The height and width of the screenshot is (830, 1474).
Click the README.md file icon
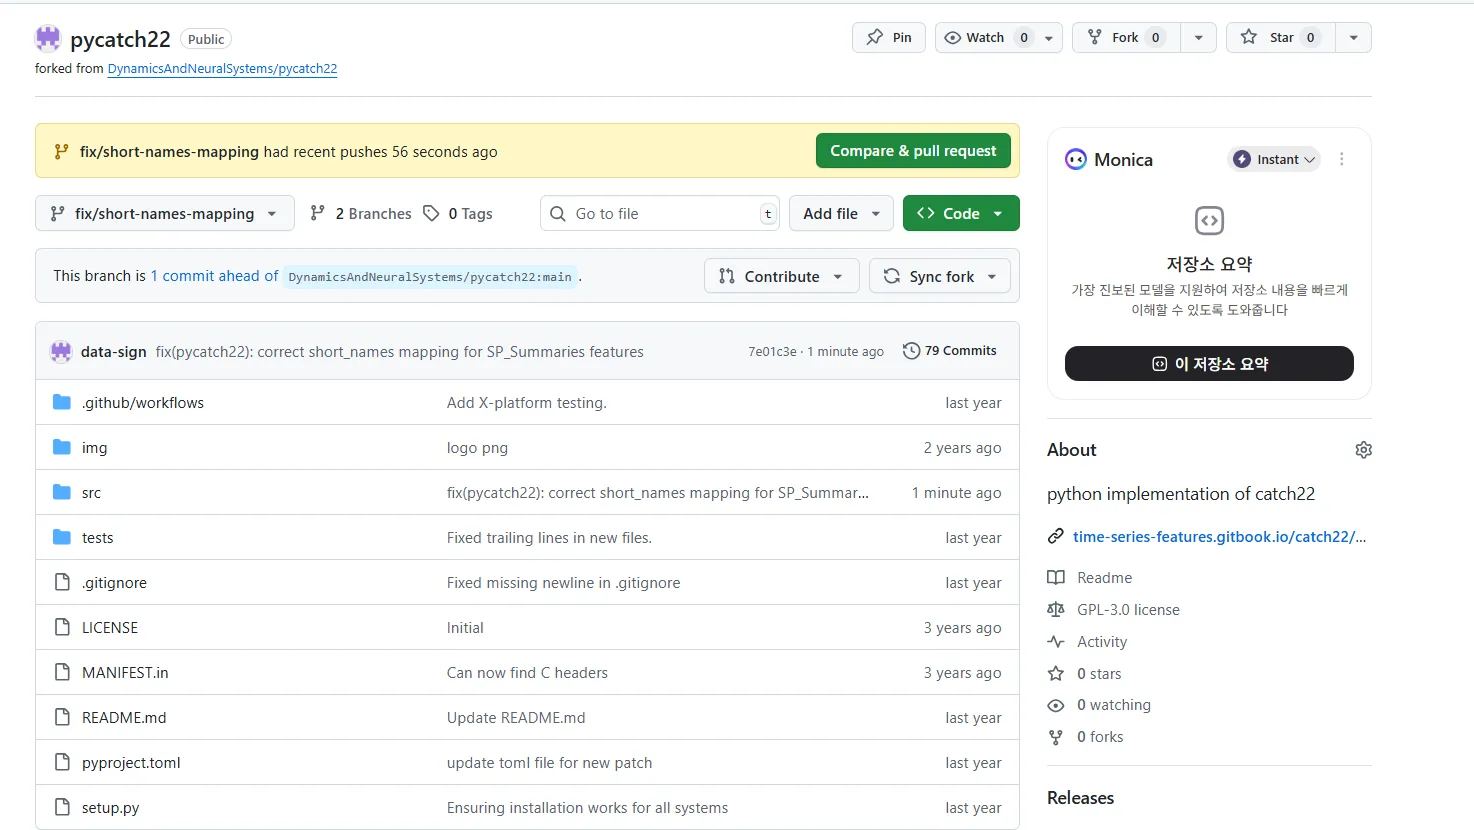tap(62, 717)
